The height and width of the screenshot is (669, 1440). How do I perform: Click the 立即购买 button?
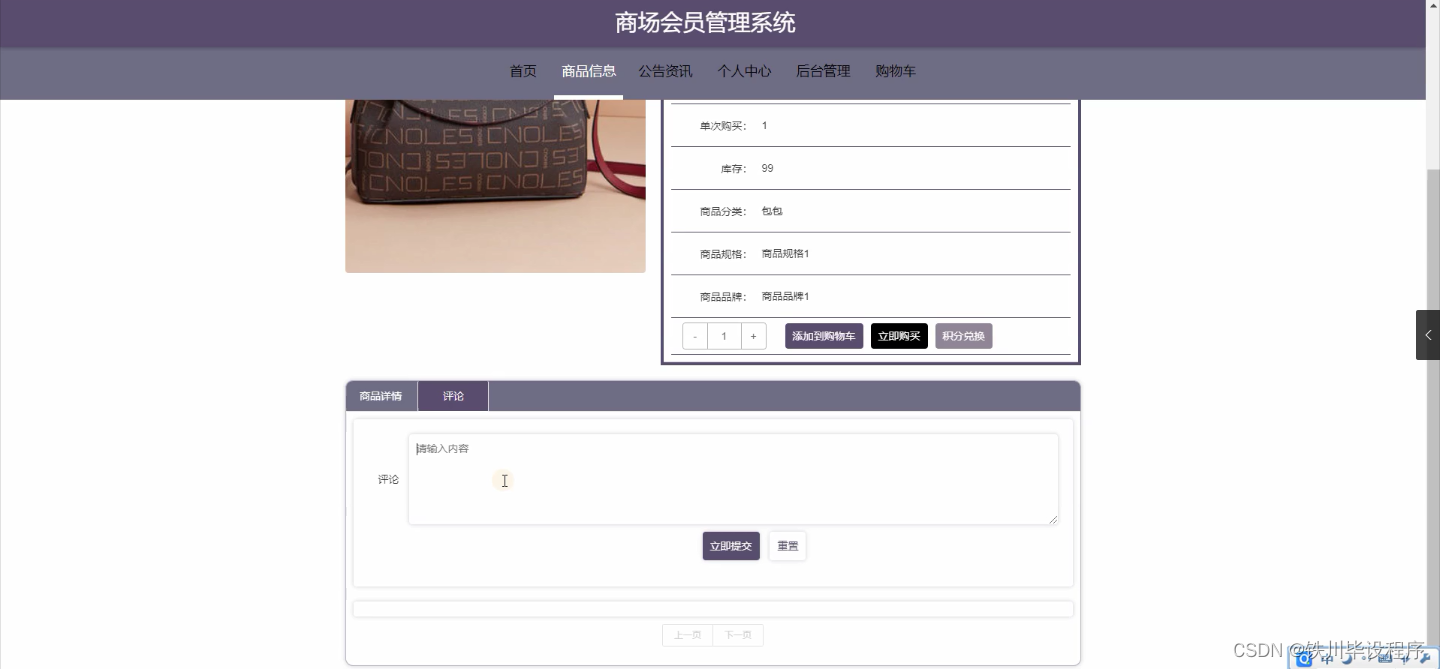898,336
